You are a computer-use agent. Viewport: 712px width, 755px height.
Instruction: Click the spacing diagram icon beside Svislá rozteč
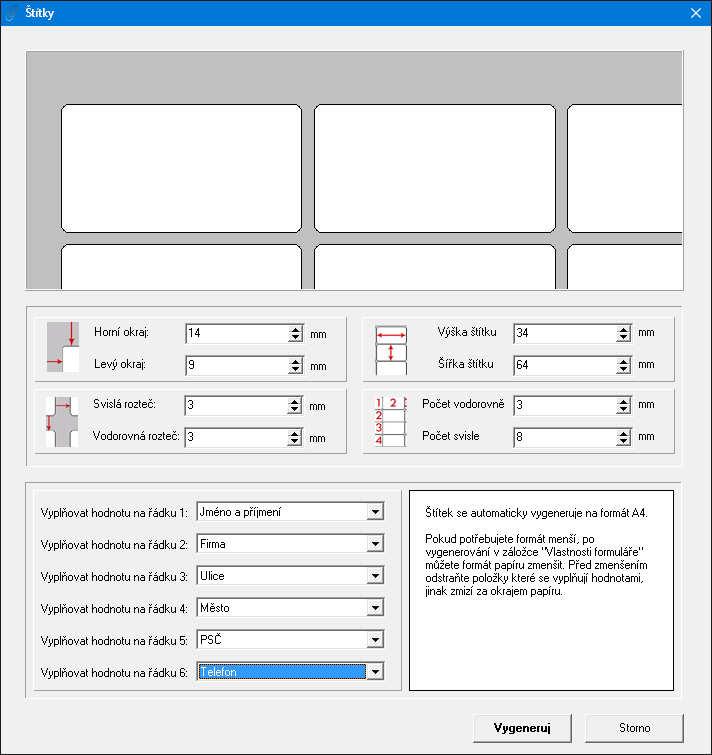click(62, 422)
